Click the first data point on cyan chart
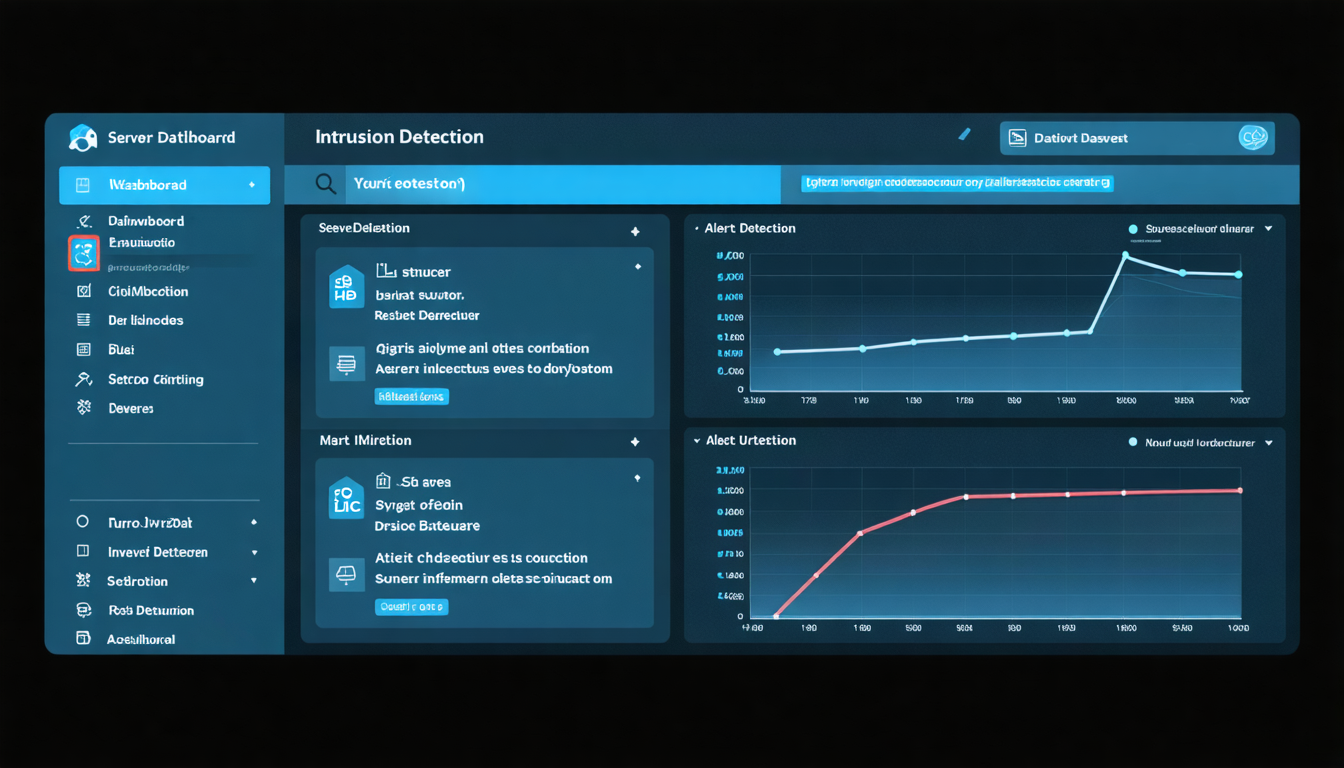The width and height of the screenshot is (1344, 768). click(x=777, y=352)
